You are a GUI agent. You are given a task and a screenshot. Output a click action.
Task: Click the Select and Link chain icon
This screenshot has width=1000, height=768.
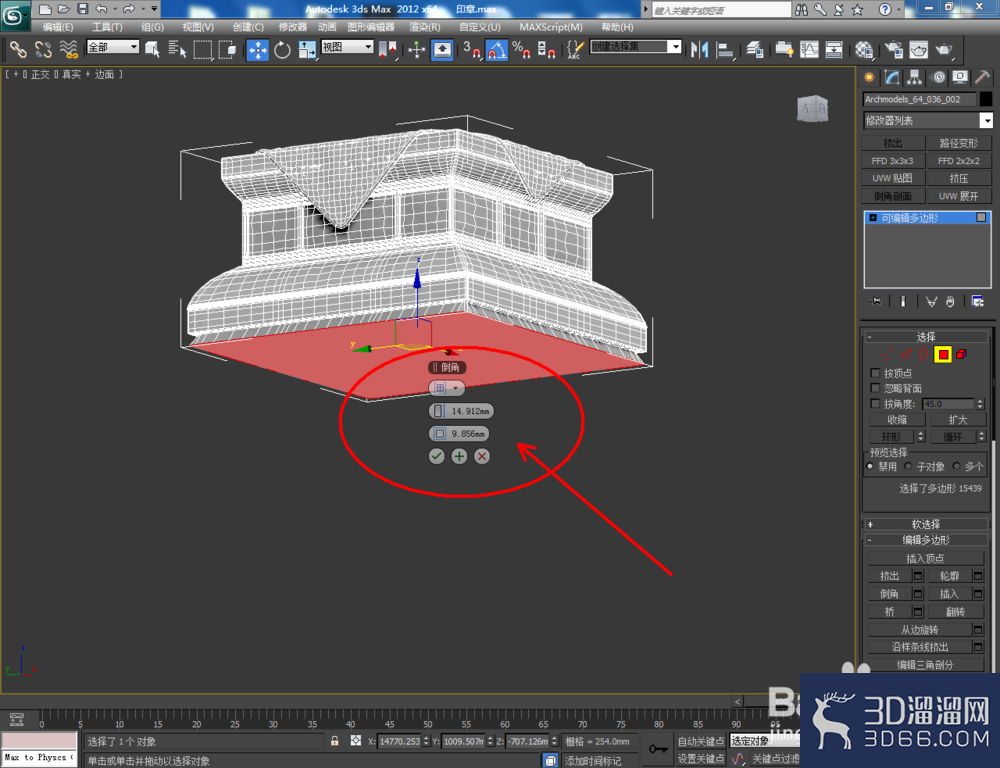pyautogui.click(x=18, y=50)
